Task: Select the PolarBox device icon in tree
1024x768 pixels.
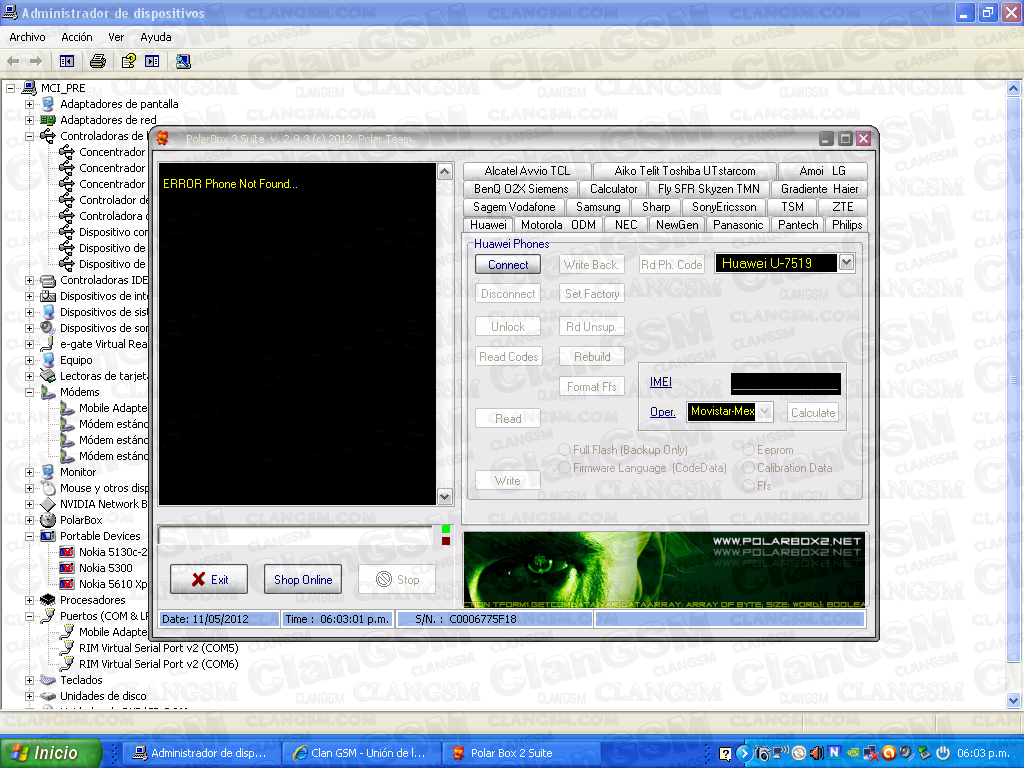Action: click(48, 520)
